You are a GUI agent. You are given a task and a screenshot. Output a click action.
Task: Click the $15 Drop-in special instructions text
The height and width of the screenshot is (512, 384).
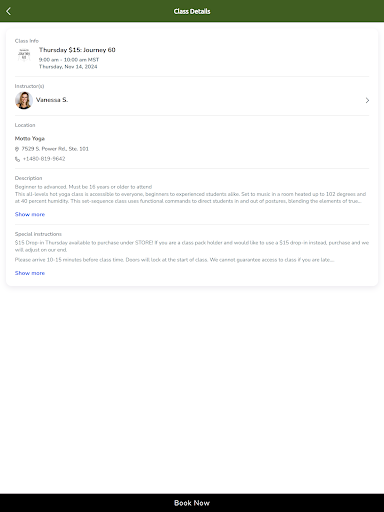[x=192, y=246]
